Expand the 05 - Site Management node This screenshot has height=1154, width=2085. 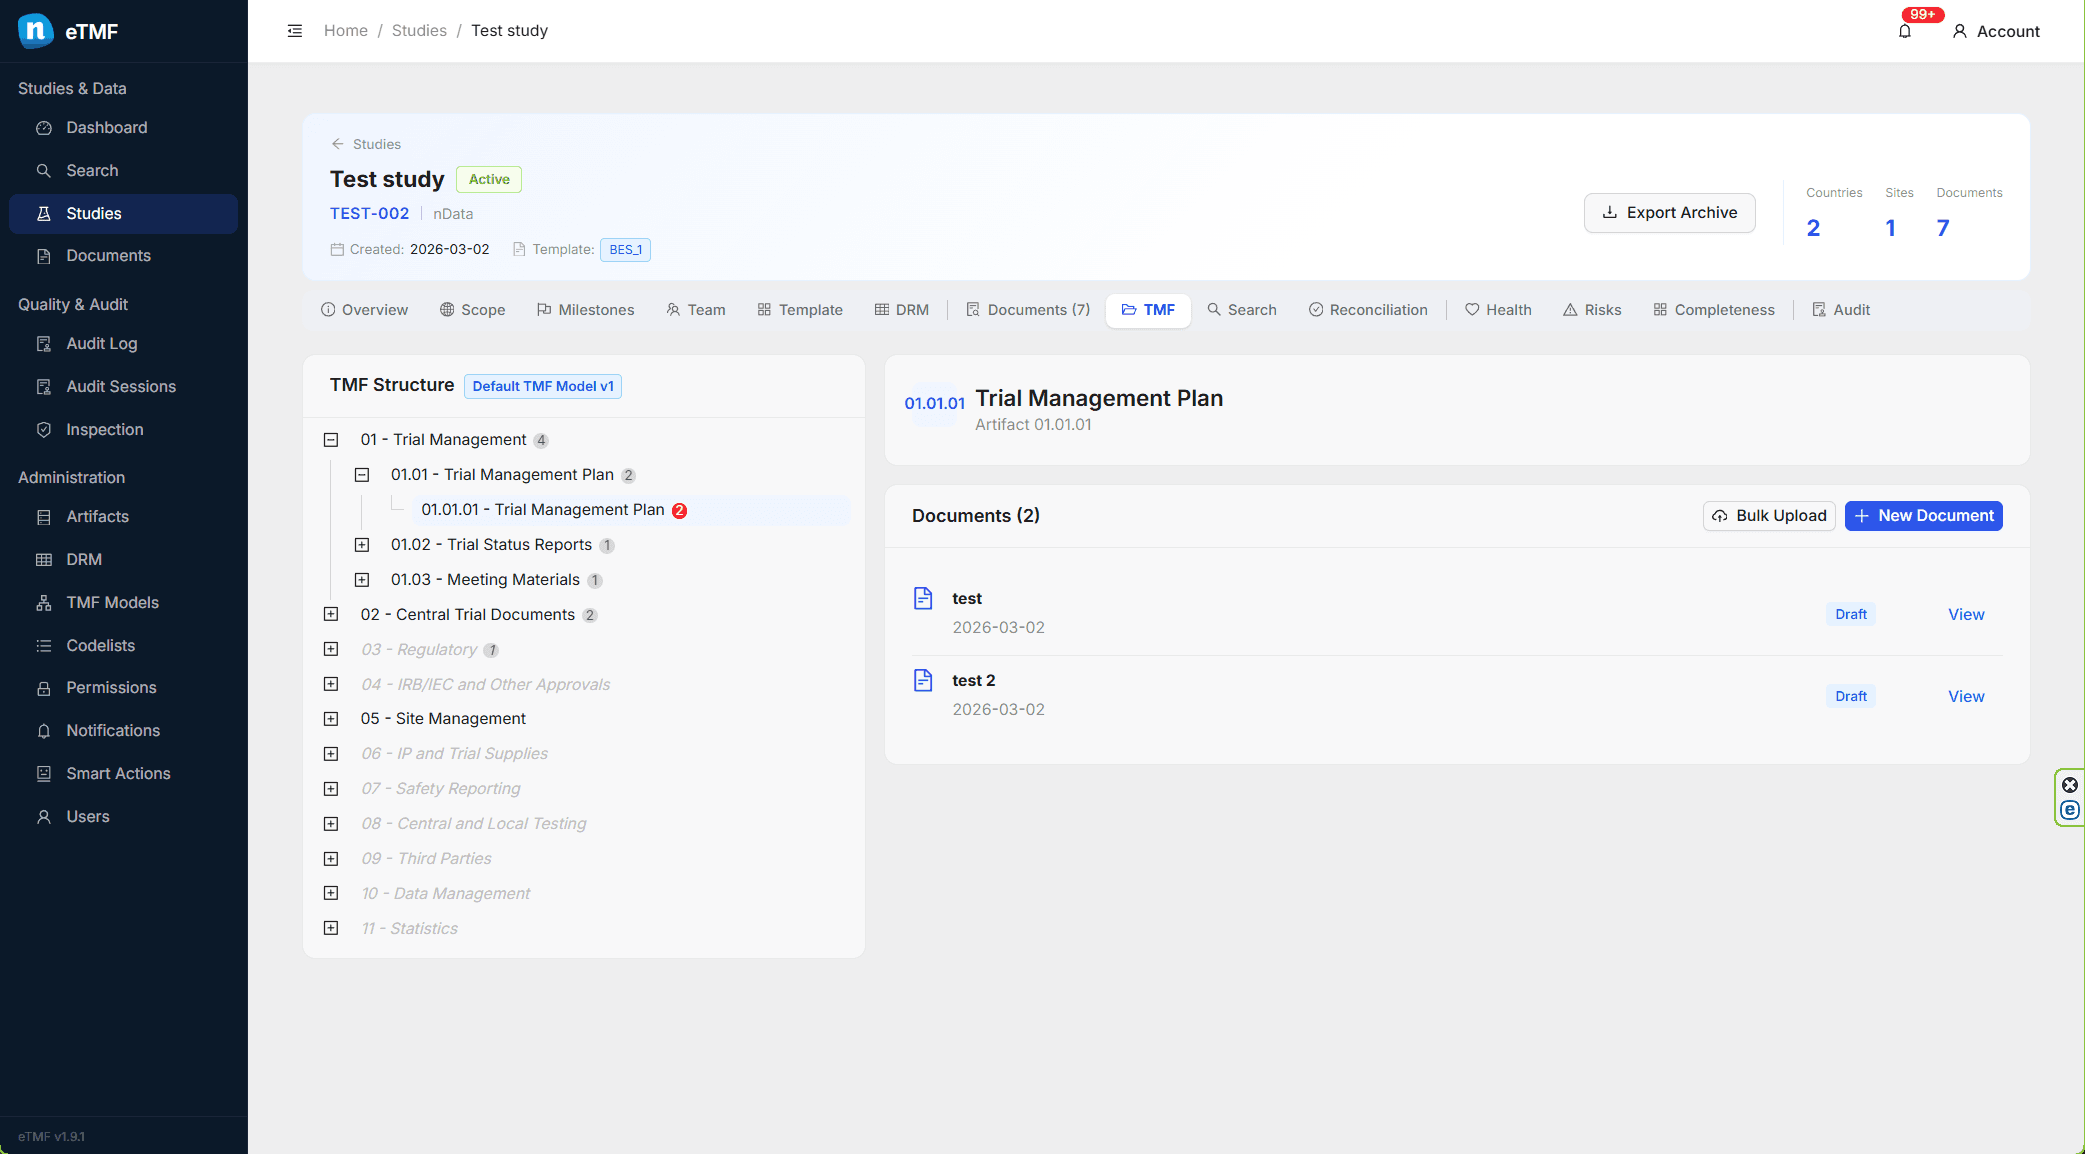pyautogui.click(x=331, y=719)
